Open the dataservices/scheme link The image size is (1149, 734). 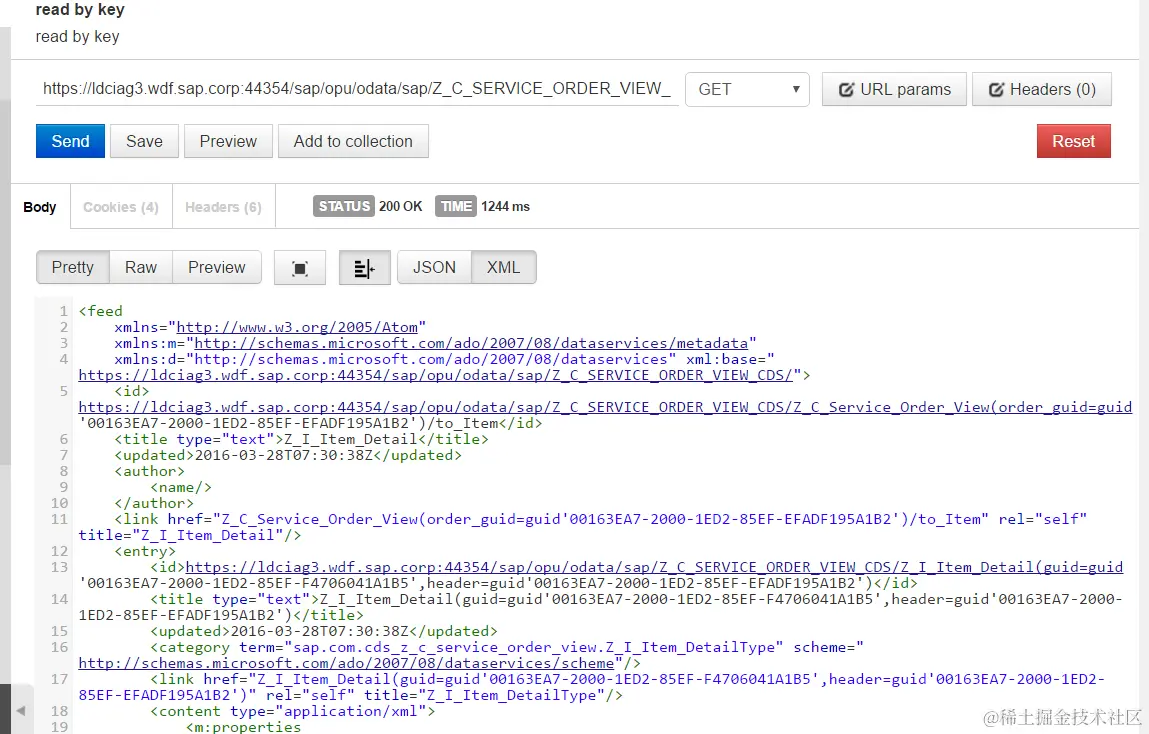[346, 664]
